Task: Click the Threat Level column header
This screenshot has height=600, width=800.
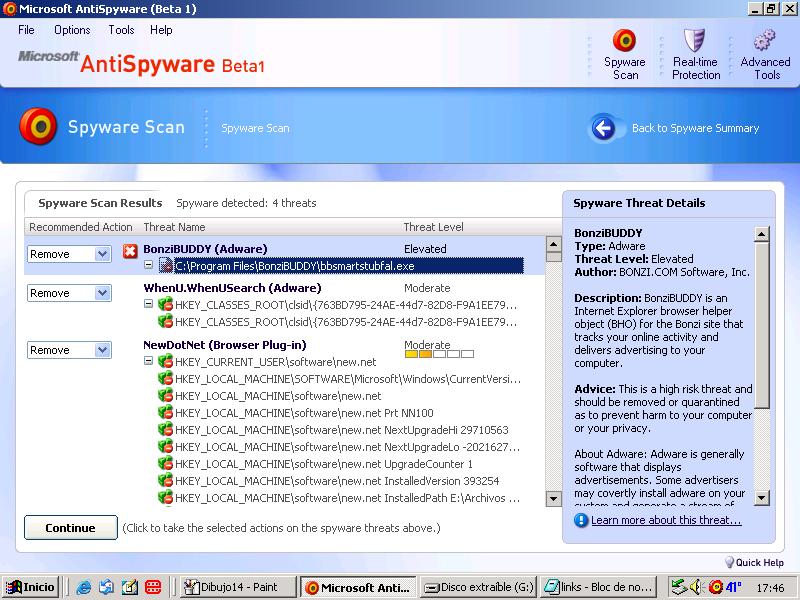Action: [x=434, y=227]
